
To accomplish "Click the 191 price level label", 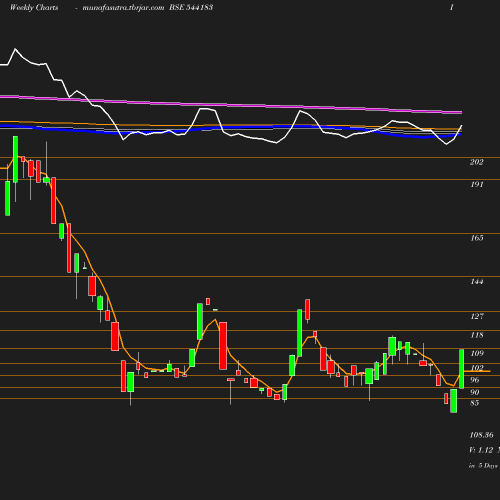I will (477, 184).
